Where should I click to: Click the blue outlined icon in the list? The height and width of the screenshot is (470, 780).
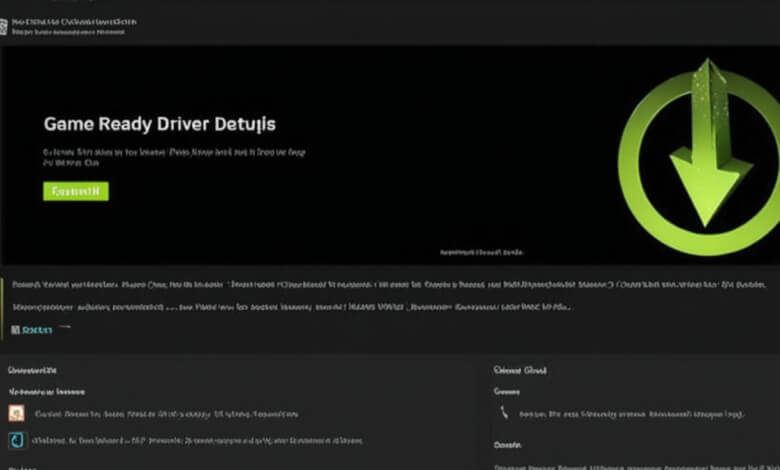tap(16, 440)
